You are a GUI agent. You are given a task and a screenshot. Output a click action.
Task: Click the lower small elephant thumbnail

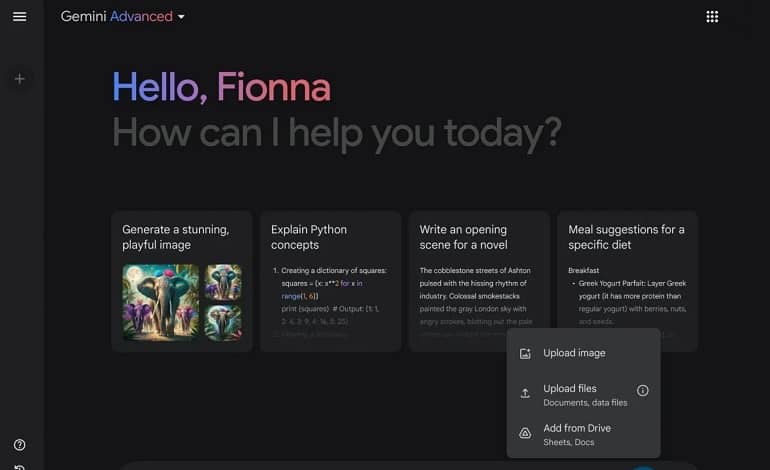[x=223, y=323]
